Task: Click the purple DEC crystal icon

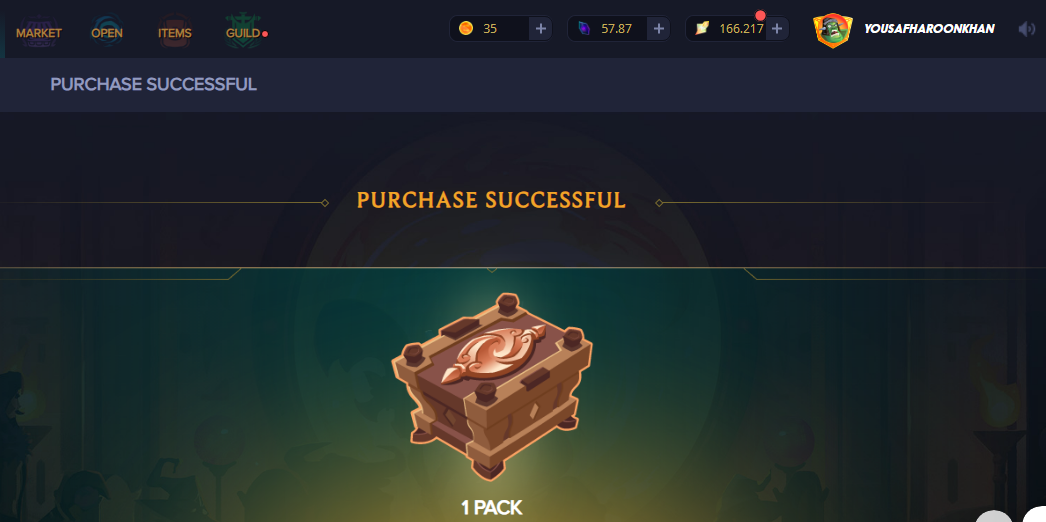Action: point(584,29)
